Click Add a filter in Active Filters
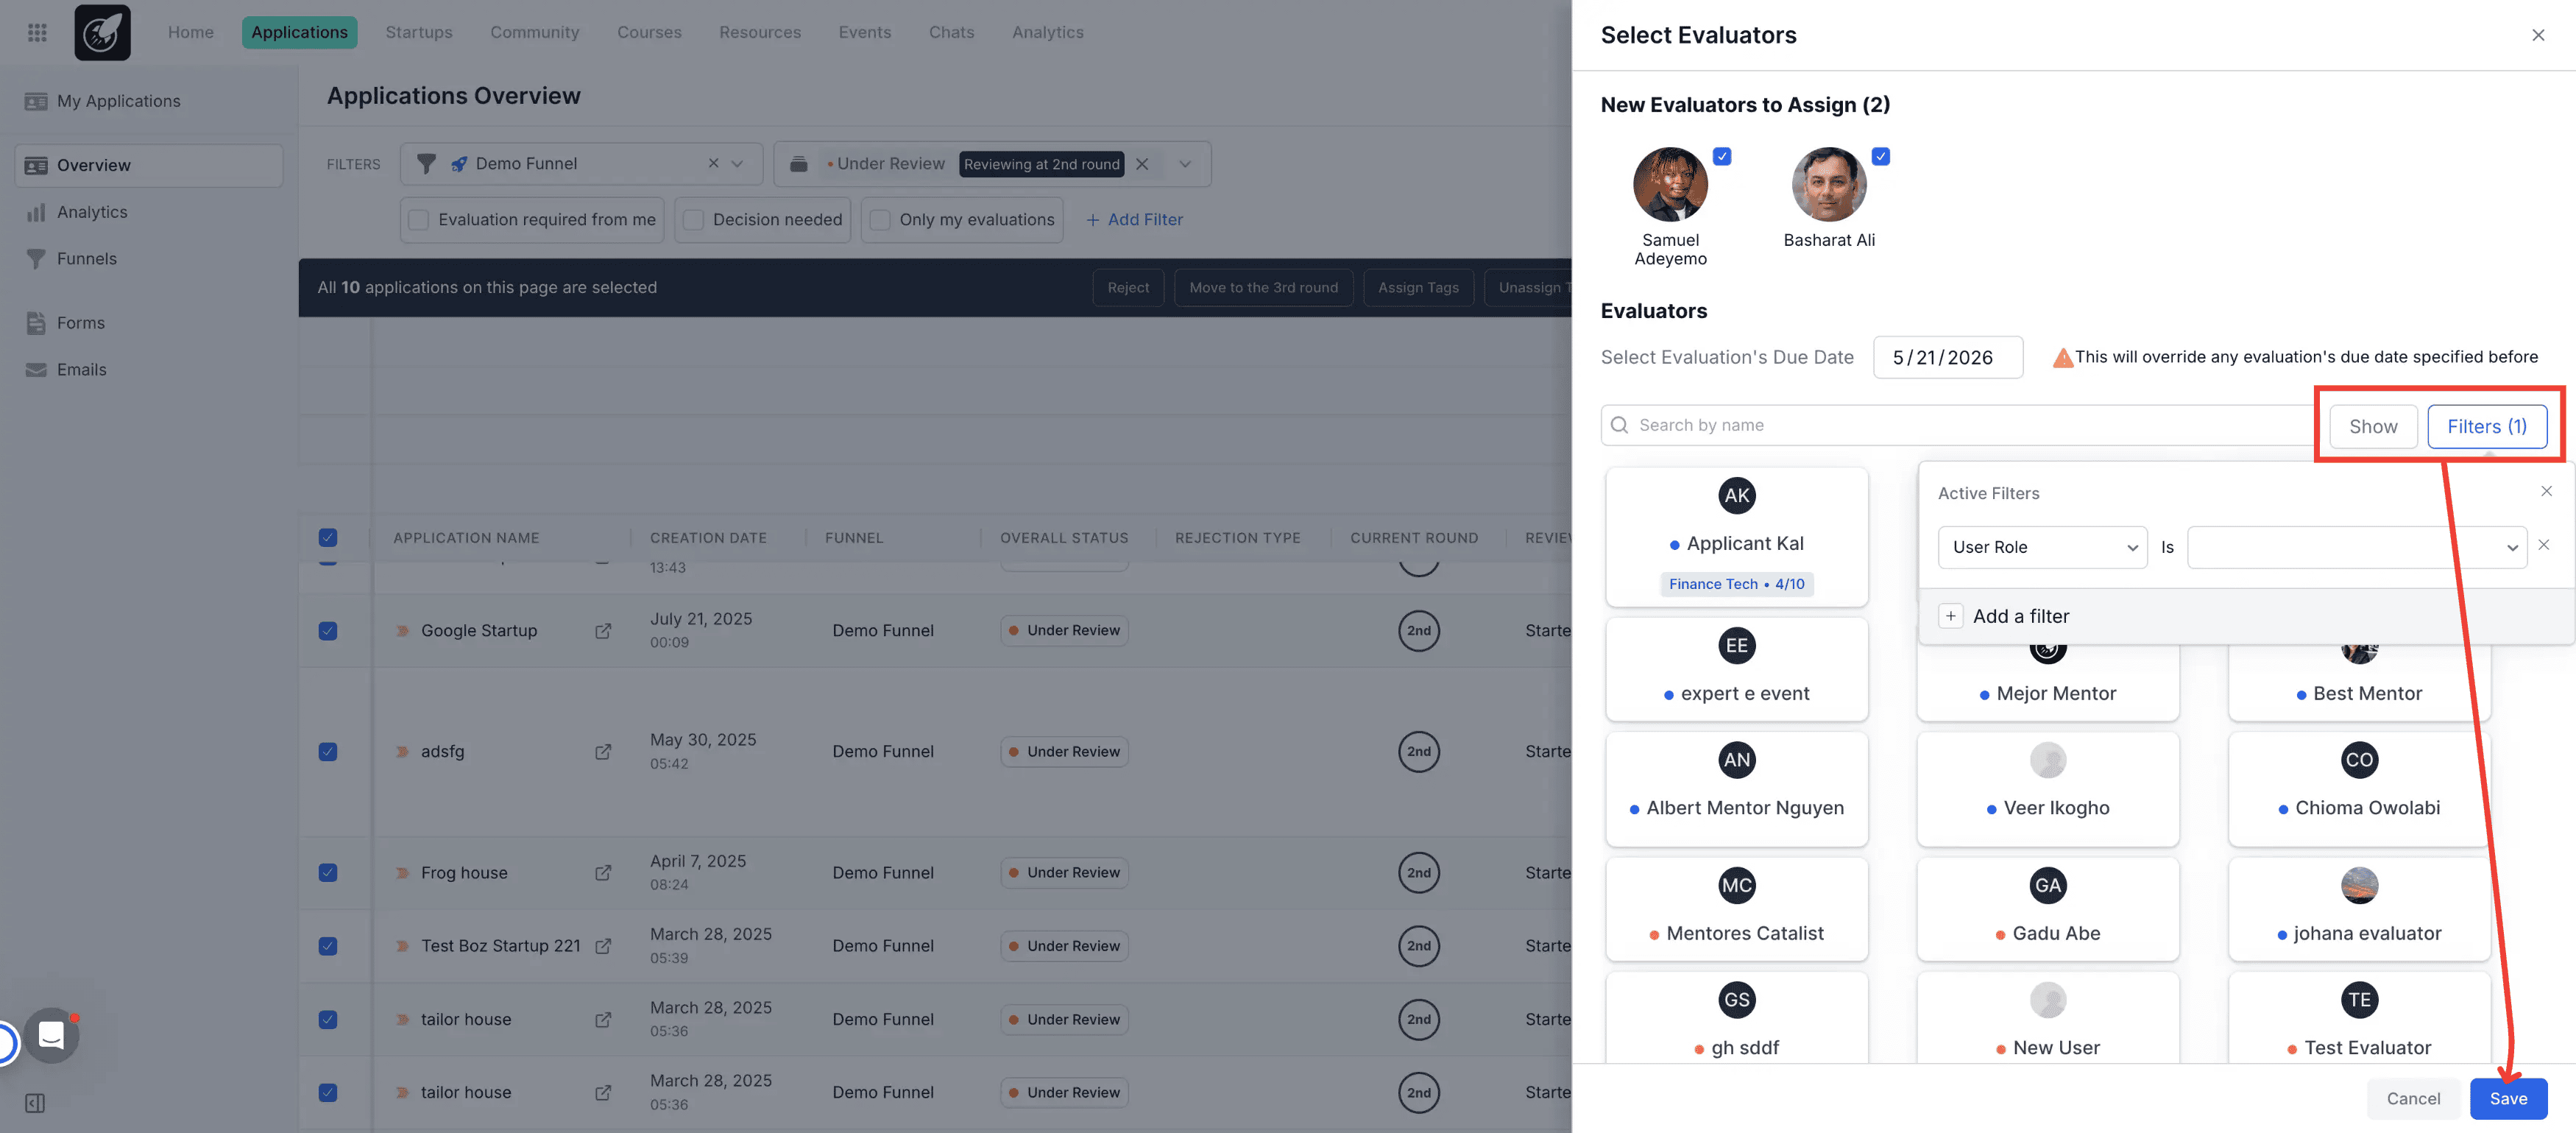 2004,616
